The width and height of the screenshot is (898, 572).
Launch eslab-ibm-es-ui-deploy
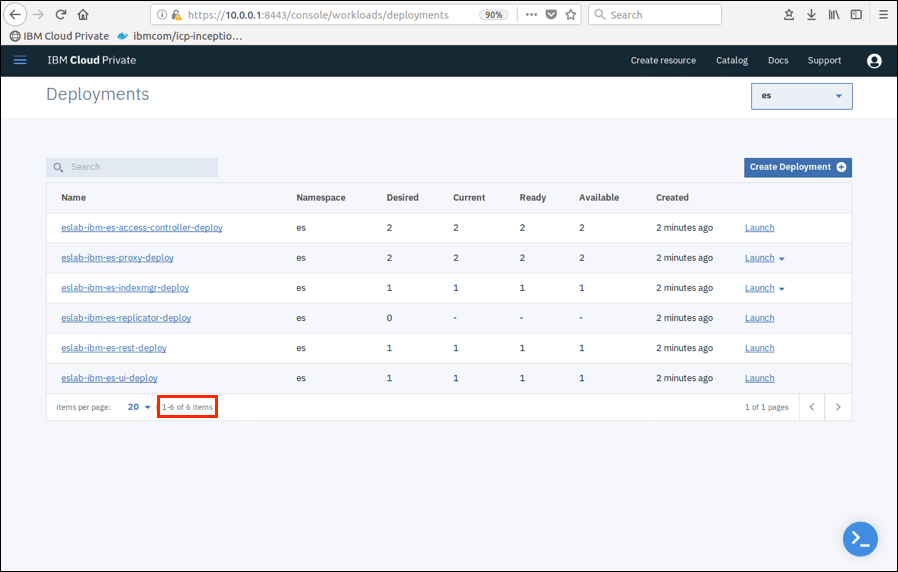pos(759,378)
